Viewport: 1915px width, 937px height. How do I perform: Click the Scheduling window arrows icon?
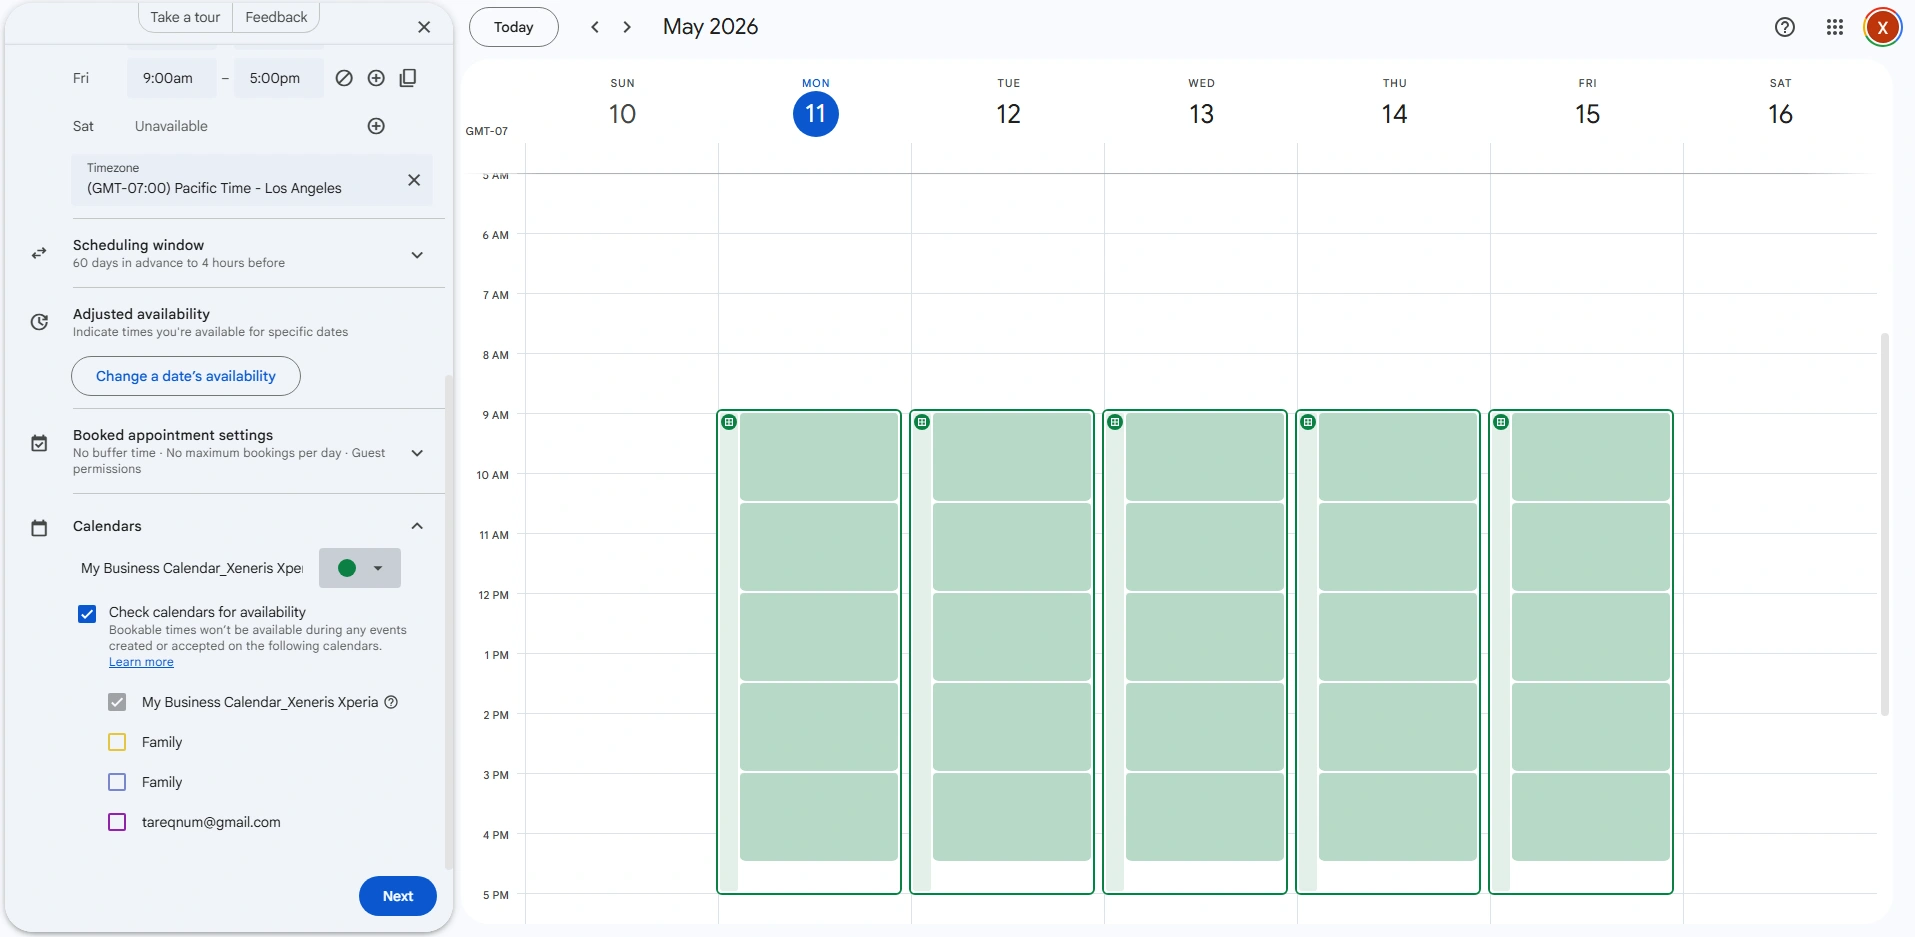coord(39,254)
